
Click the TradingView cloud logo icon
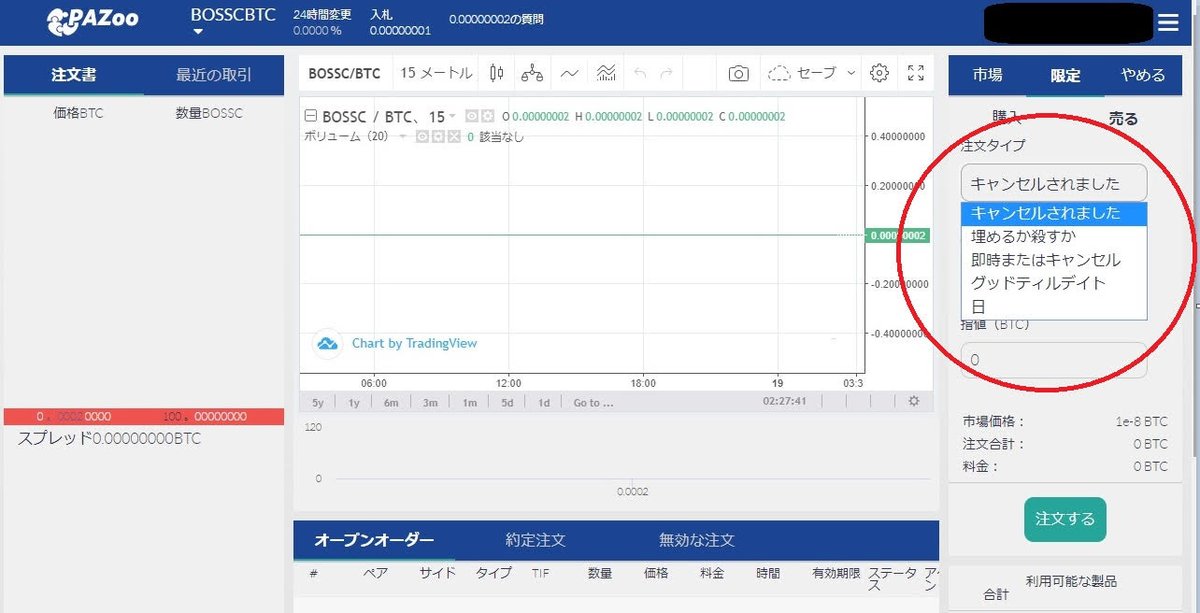pyautogui.click(x=328, y=343)
